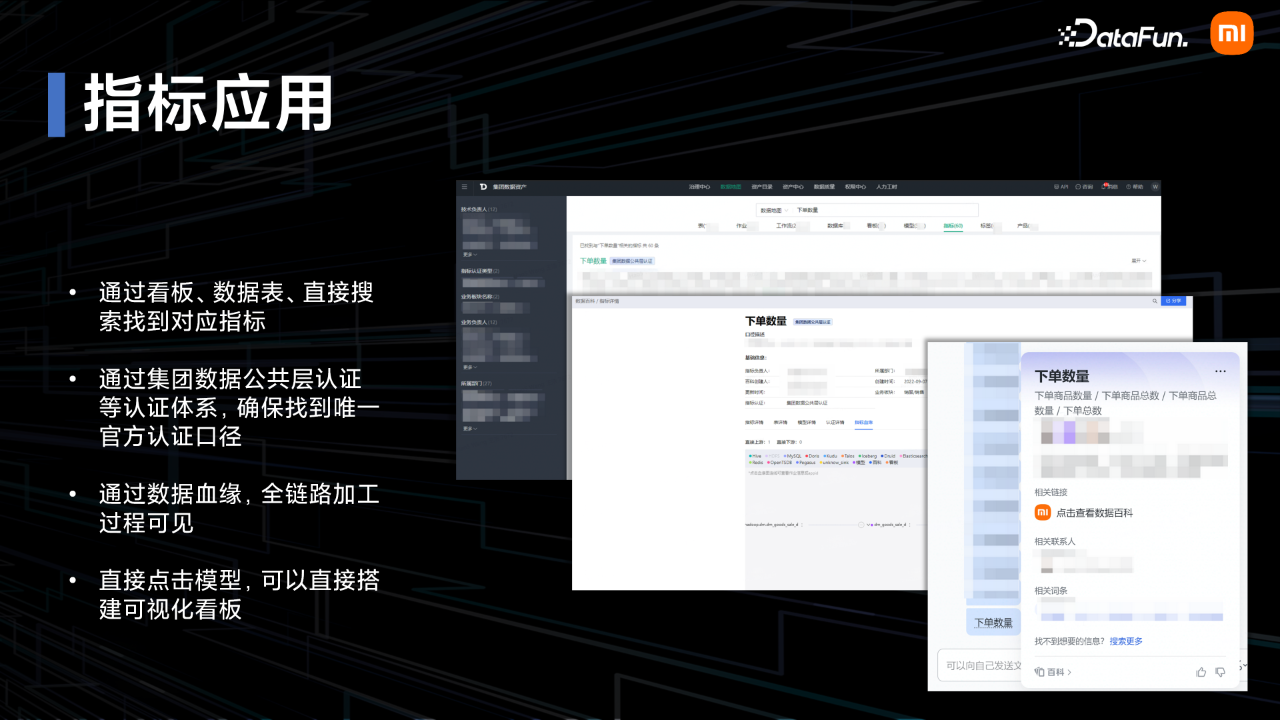Open the three-dot menu on 下单数量 card
This screenshot has width=1280, height=720.
1220,371
